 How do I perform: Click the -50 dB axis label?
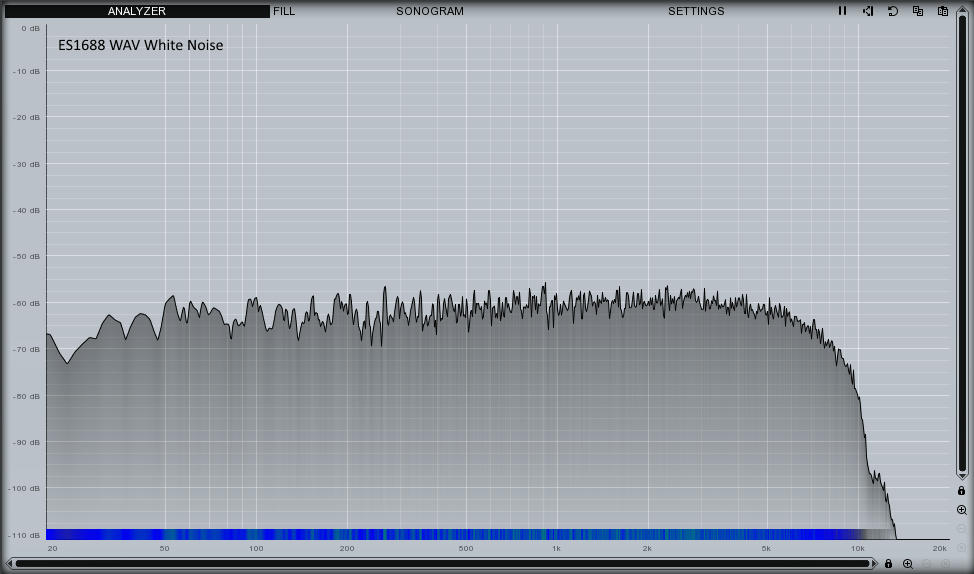point(26,257)
